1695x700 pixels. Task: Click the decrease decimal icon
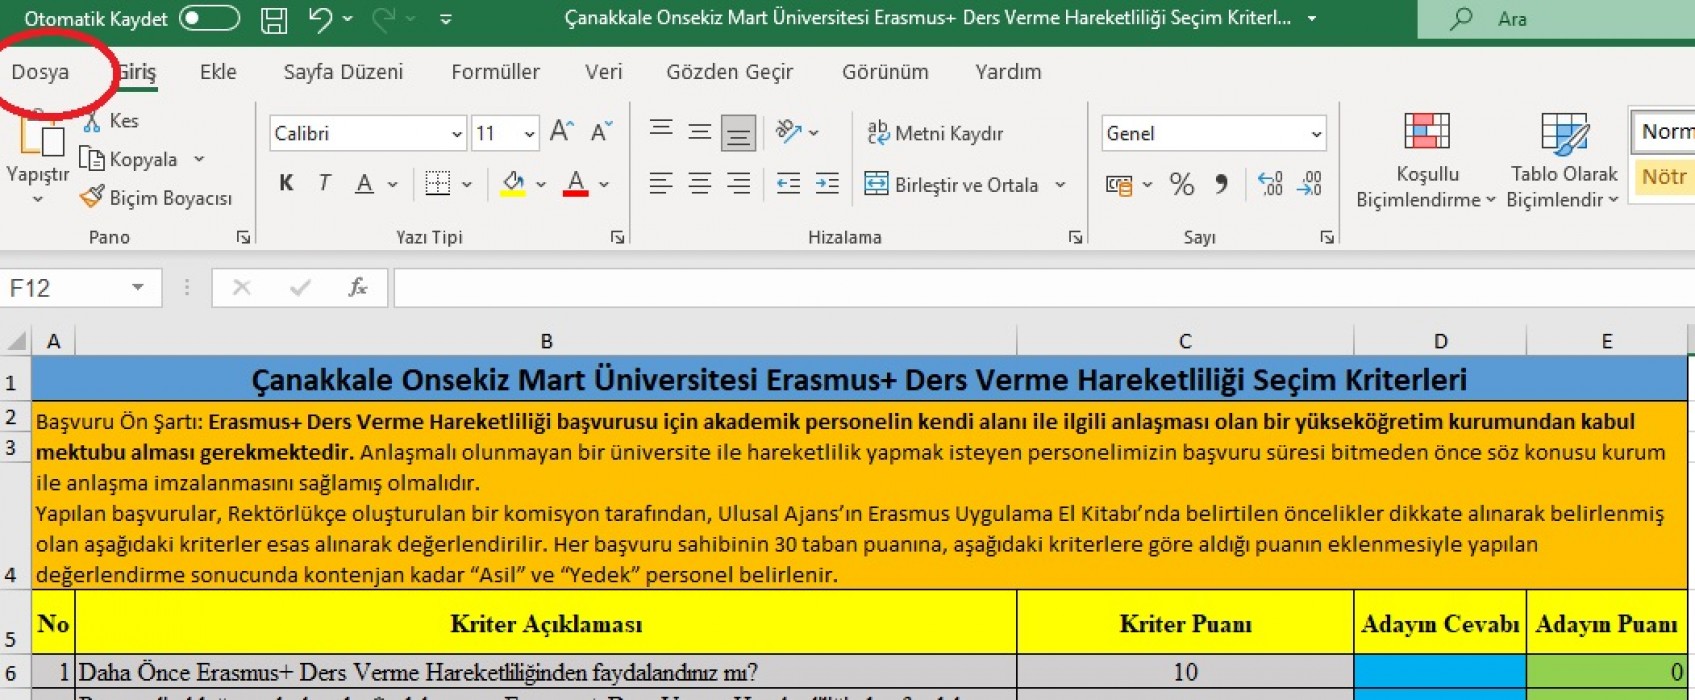(1309, 184)
